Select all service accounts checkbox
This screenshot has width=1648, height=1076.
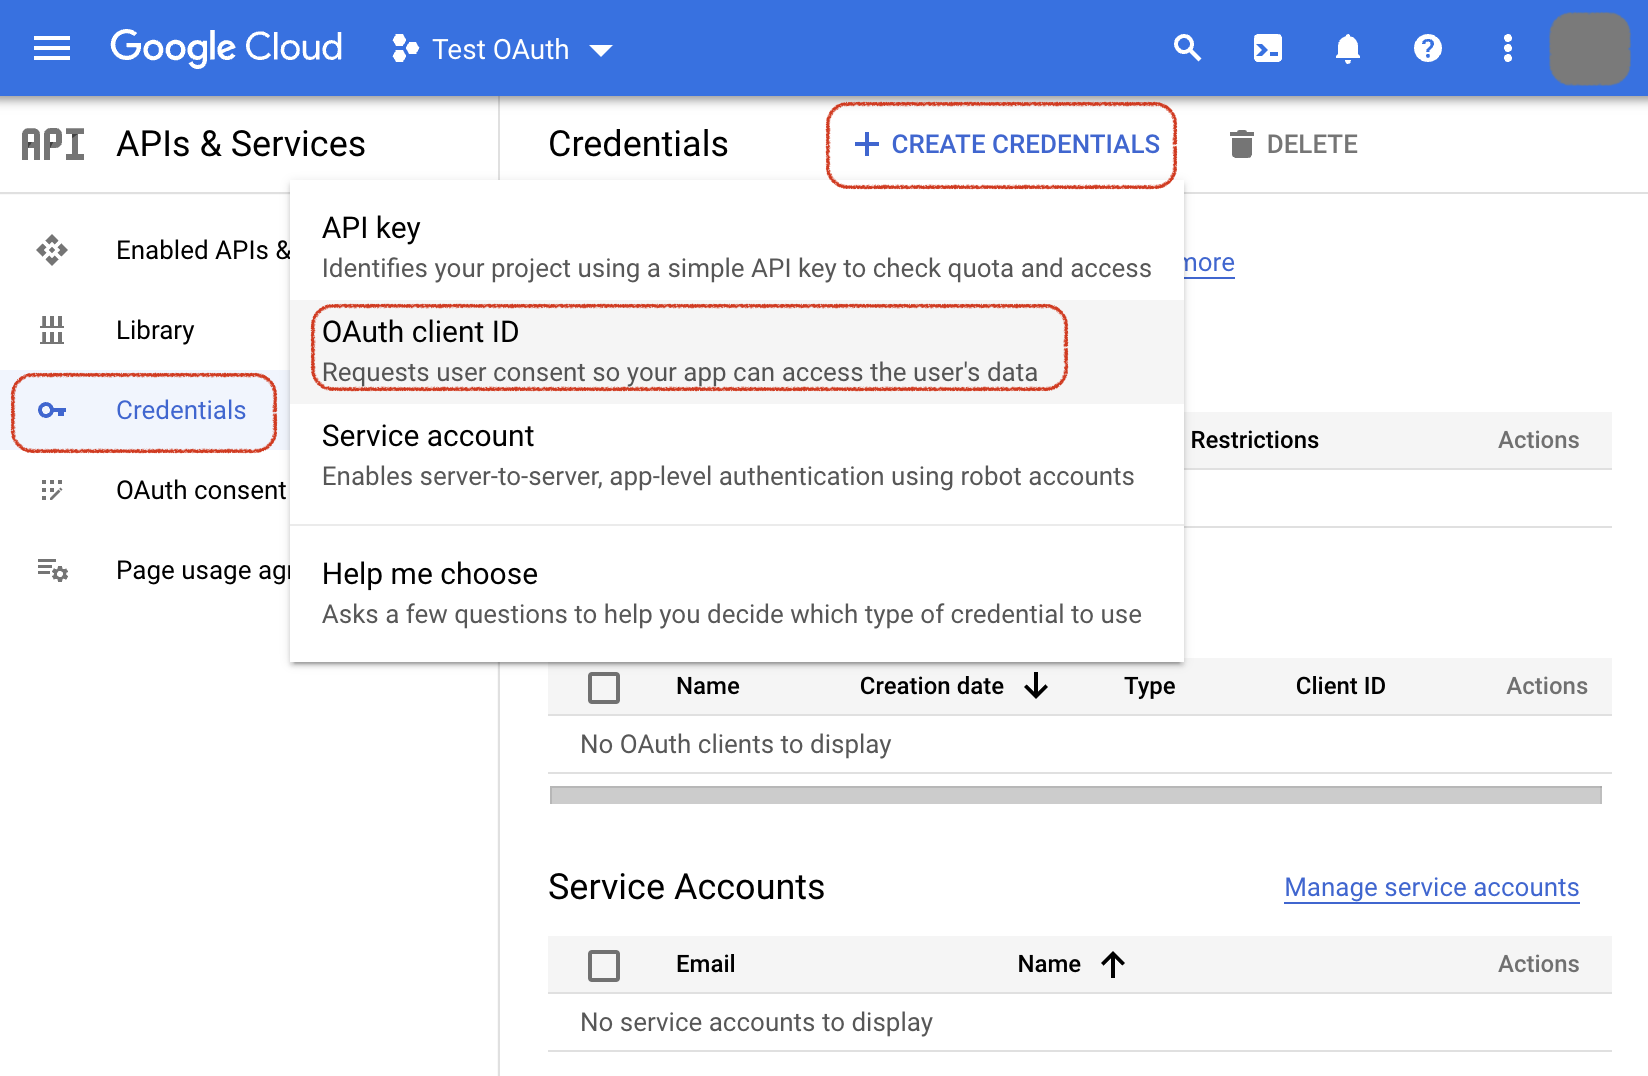click(604, 966)
